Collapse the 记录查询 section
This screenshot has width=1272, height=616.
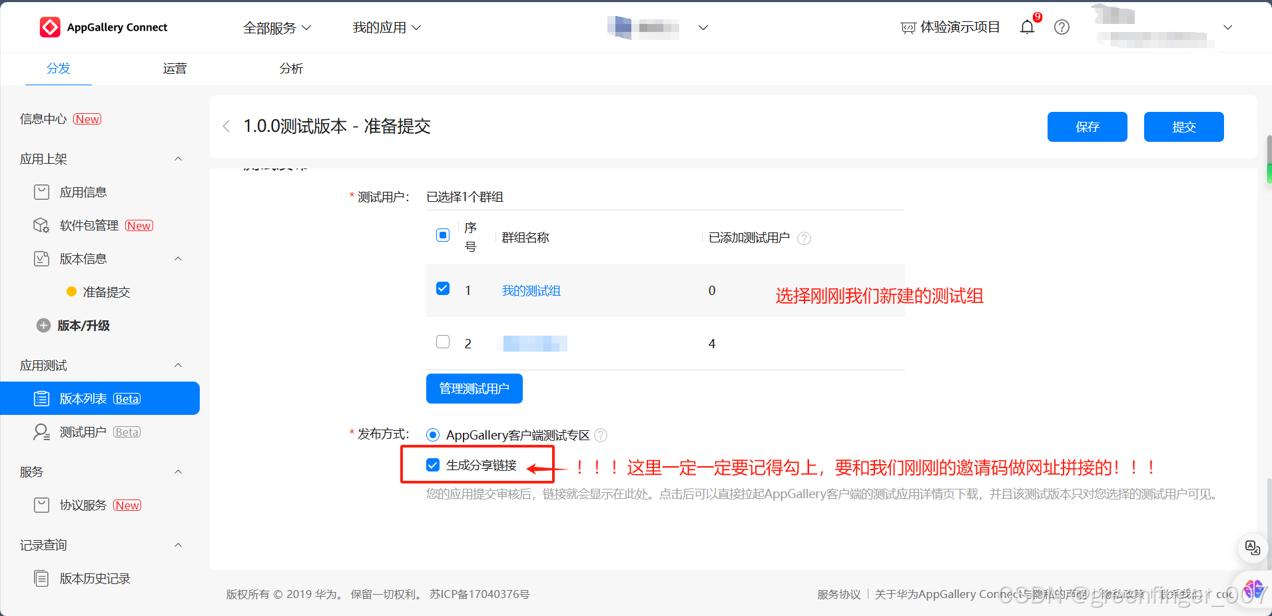coord(178,545)
